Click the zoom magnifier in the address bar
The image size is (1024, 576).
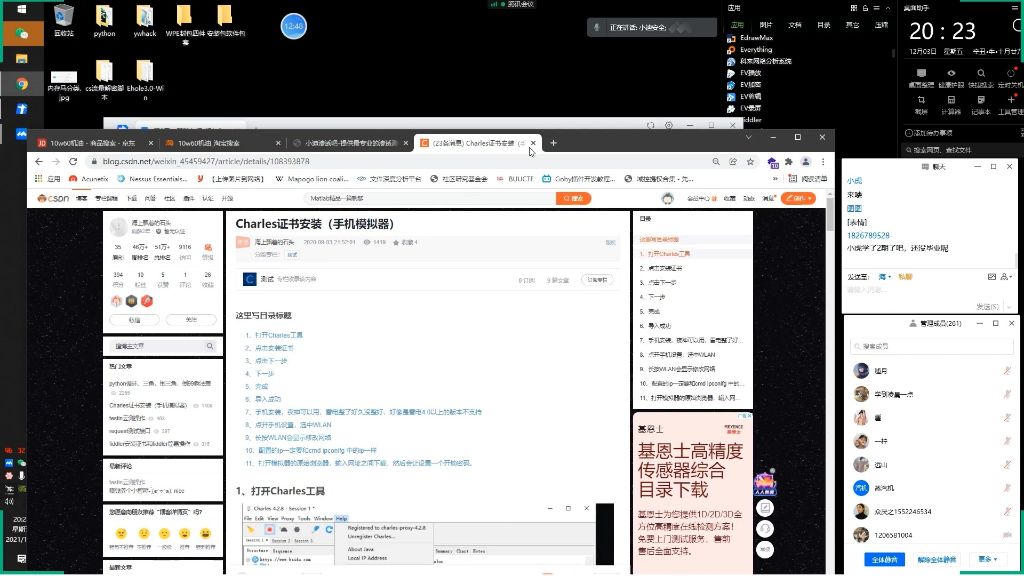click(716, 161)
